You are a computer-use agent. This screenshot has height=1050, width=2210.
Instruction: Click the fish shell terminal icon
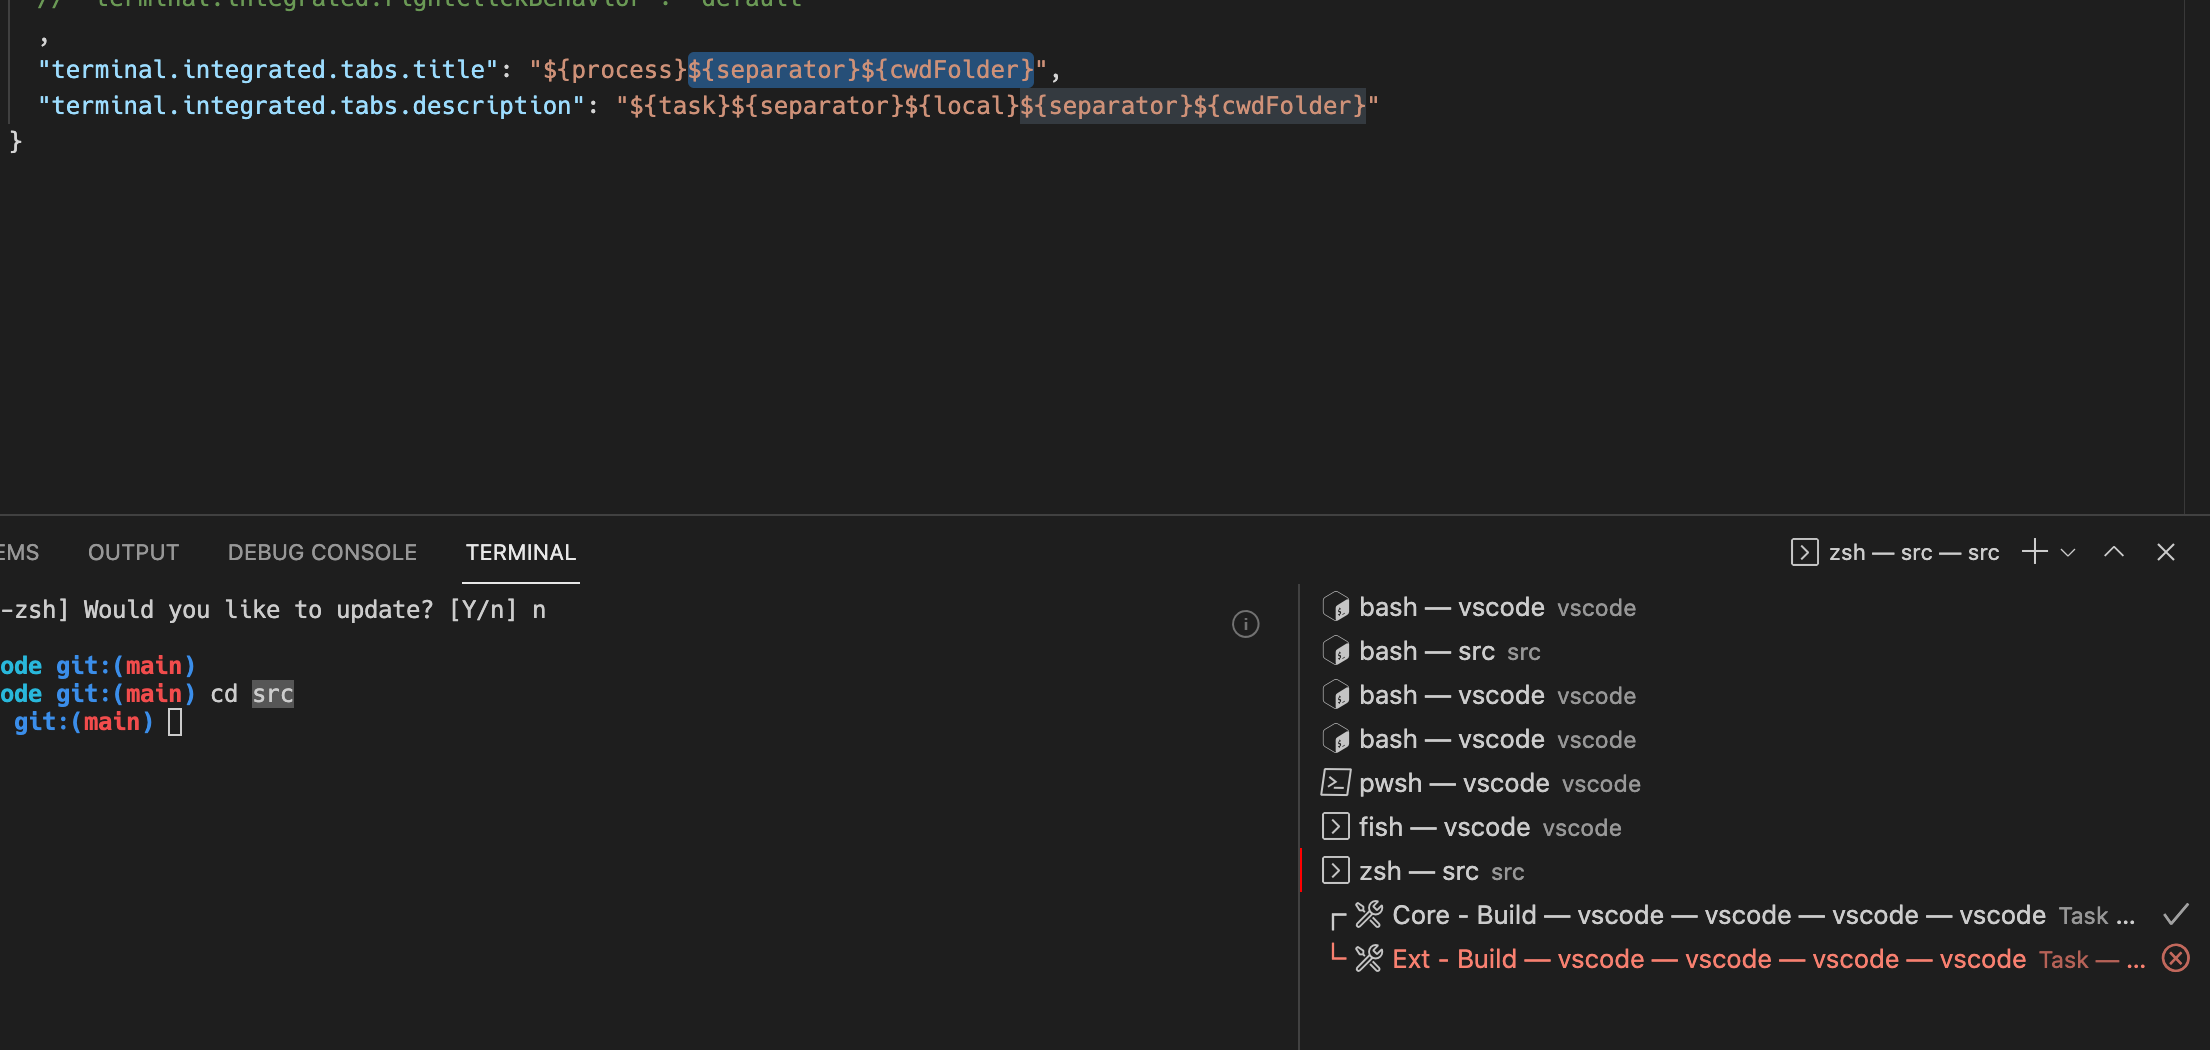(1335, 826)
